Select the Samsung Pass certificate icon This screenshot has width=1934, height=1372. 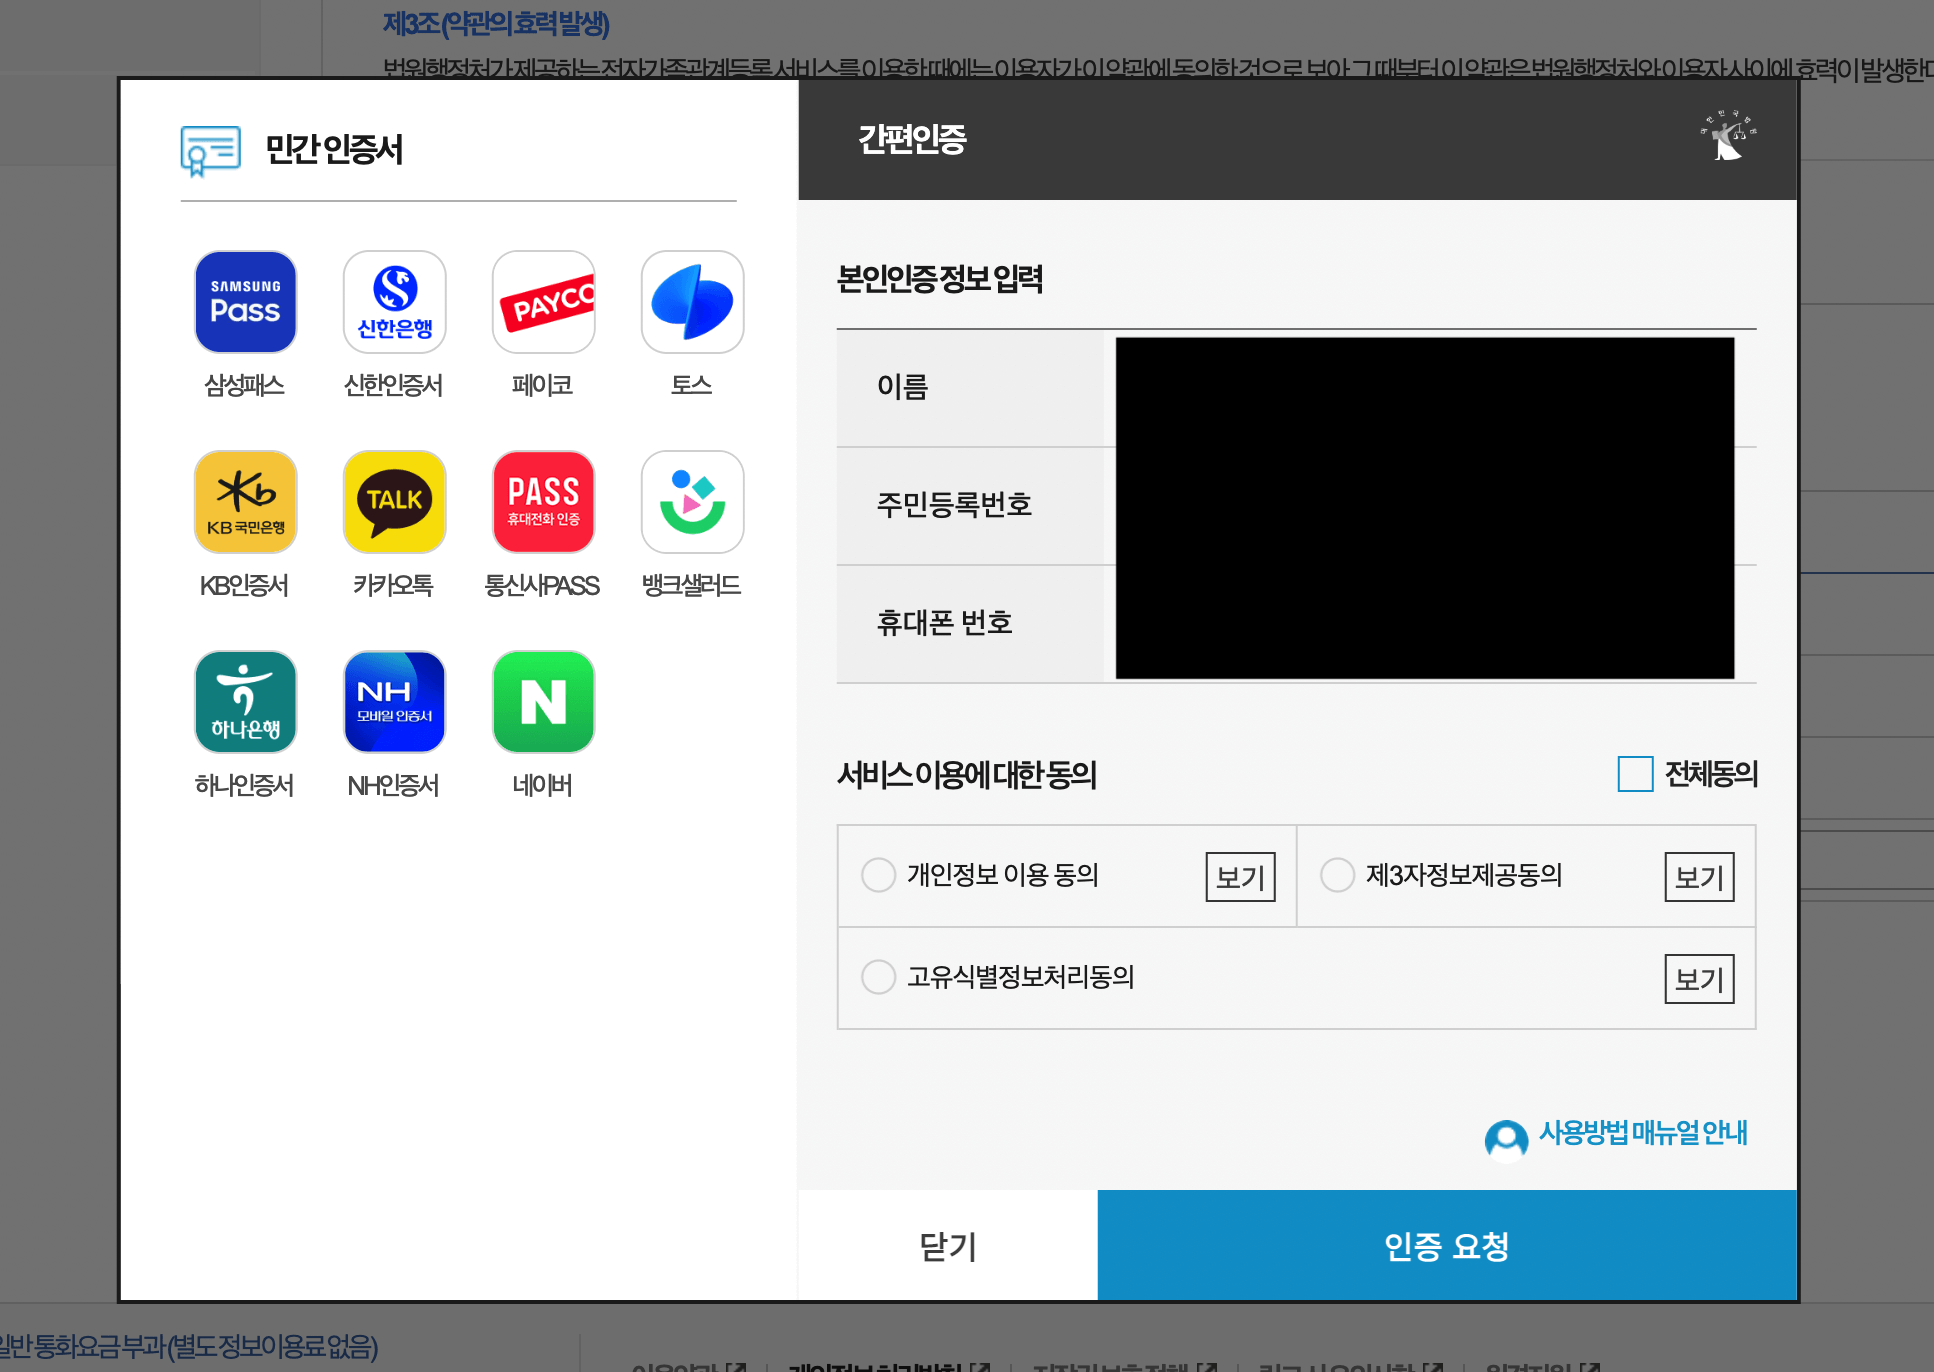(245, 302)
